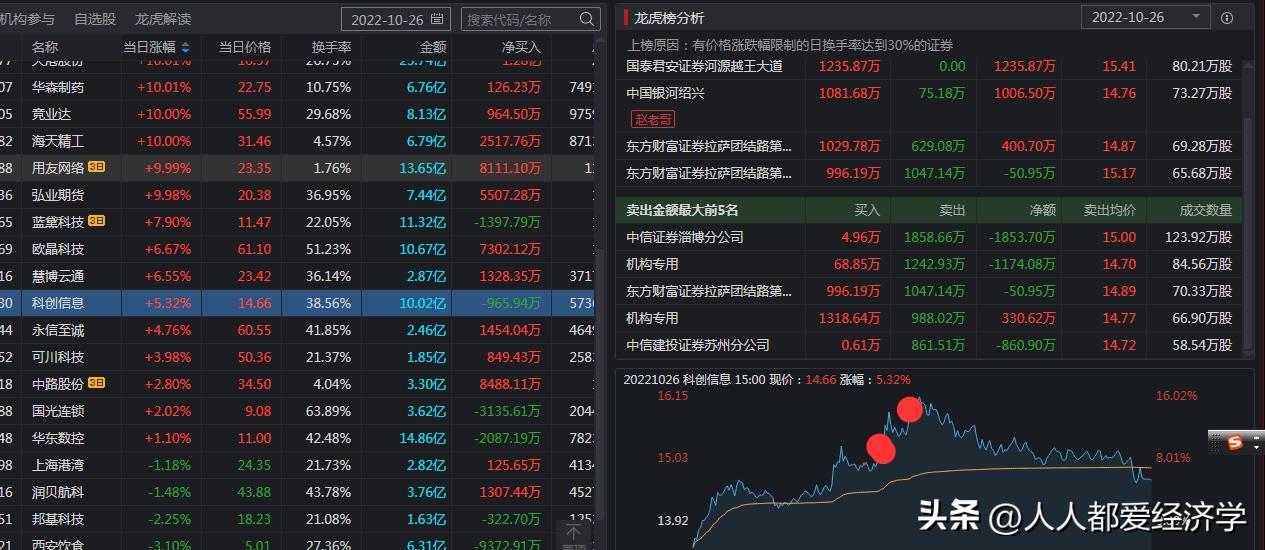1265x550 pixels.
Task: Click the 3日 badge next to 蓝黛科技
Action: click(96, 221)
